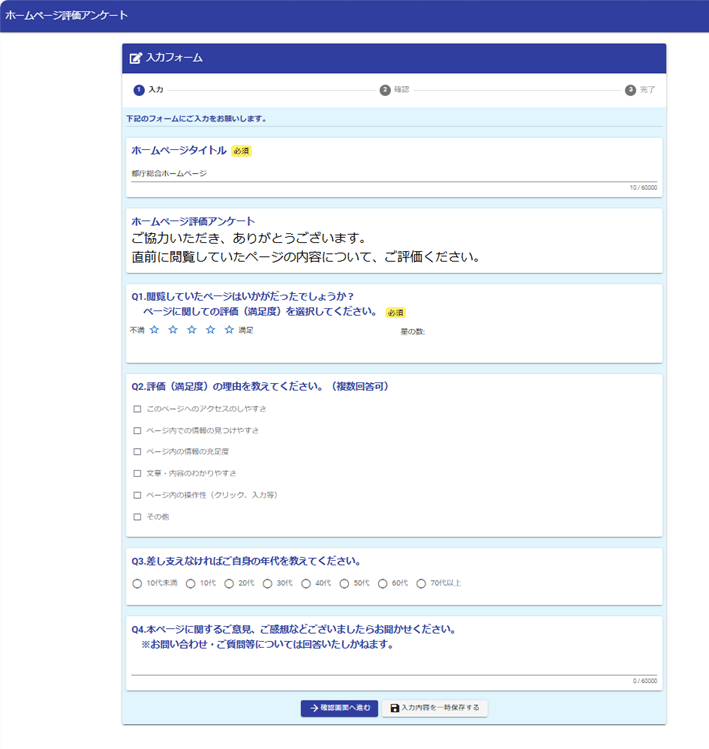Viewport: 709px width, 749px height.
Task: Select the 10代未満 age option
Action: (137, 583)
